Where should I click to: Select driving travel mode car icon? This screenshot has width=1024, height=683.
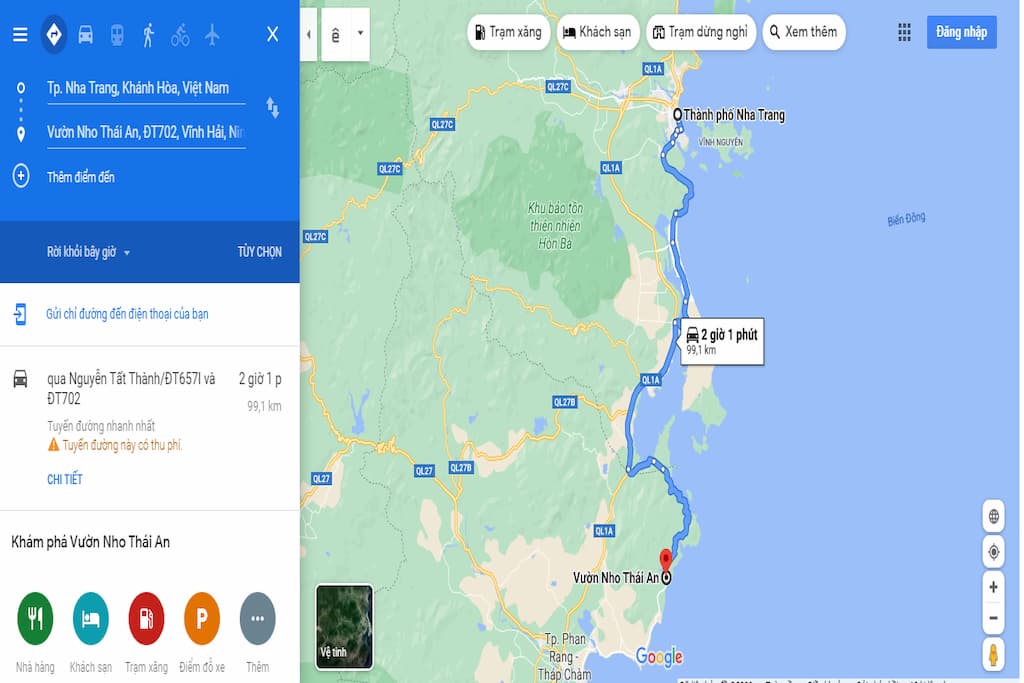86,34
